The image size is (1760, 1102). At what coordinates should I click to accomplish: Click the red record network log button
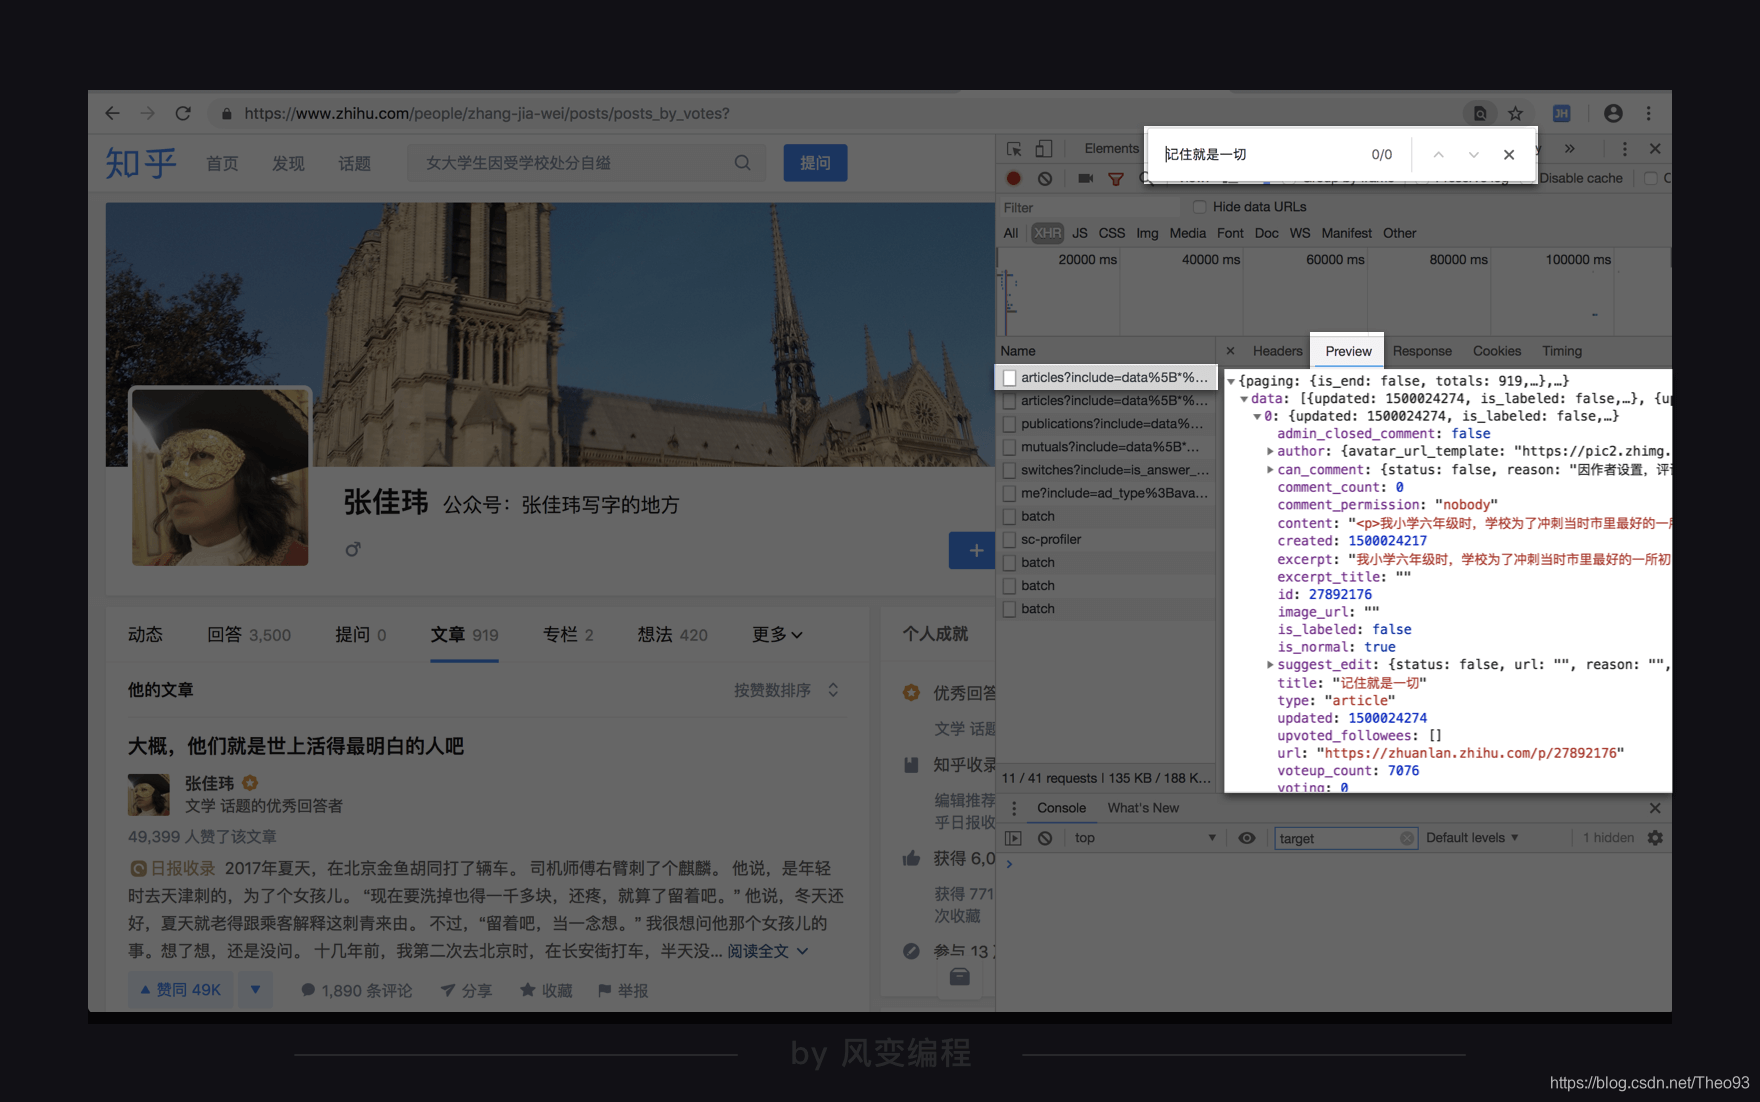(x=1013, y=178)
